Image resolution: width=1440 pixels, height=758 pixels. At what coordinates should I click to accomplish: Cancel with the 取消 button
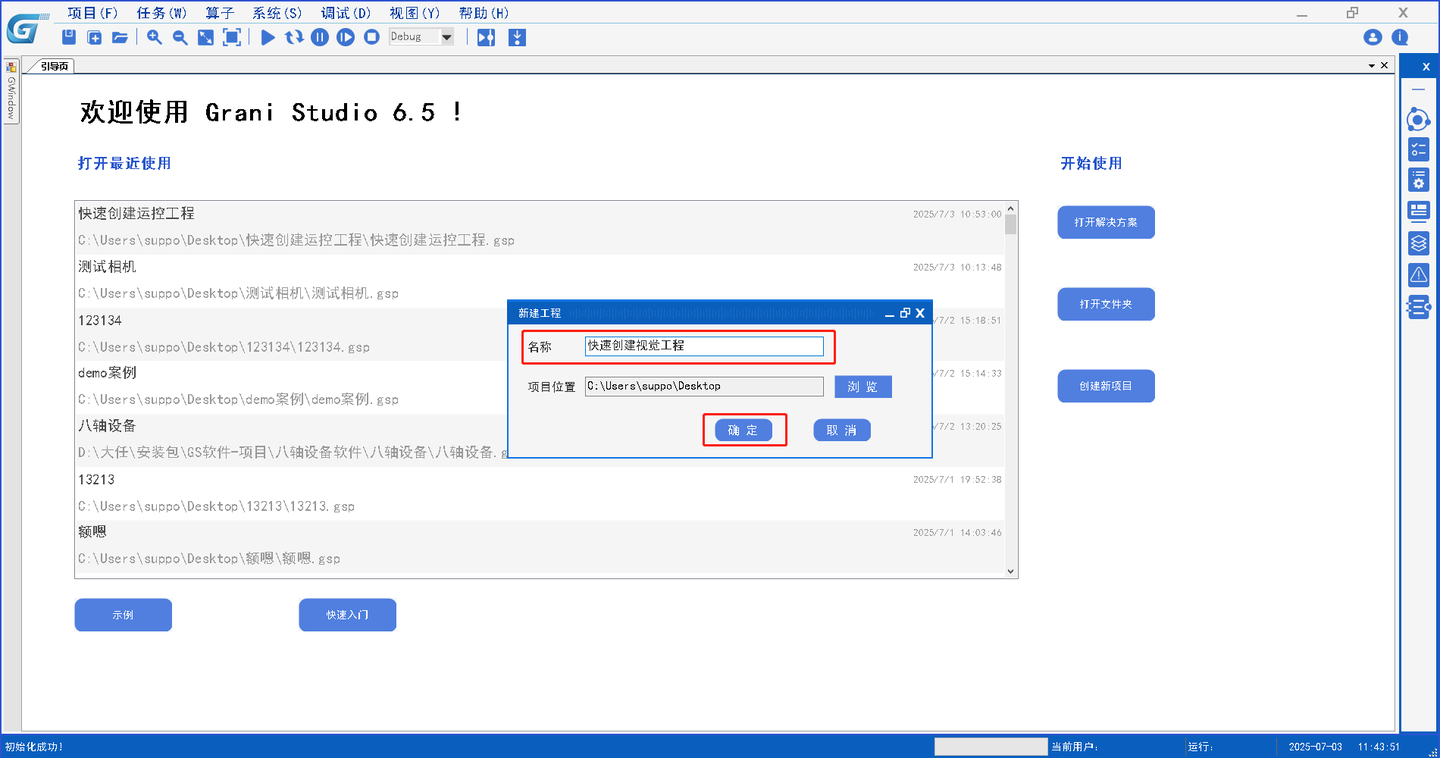pyautogui.click(x=842, y=430)
